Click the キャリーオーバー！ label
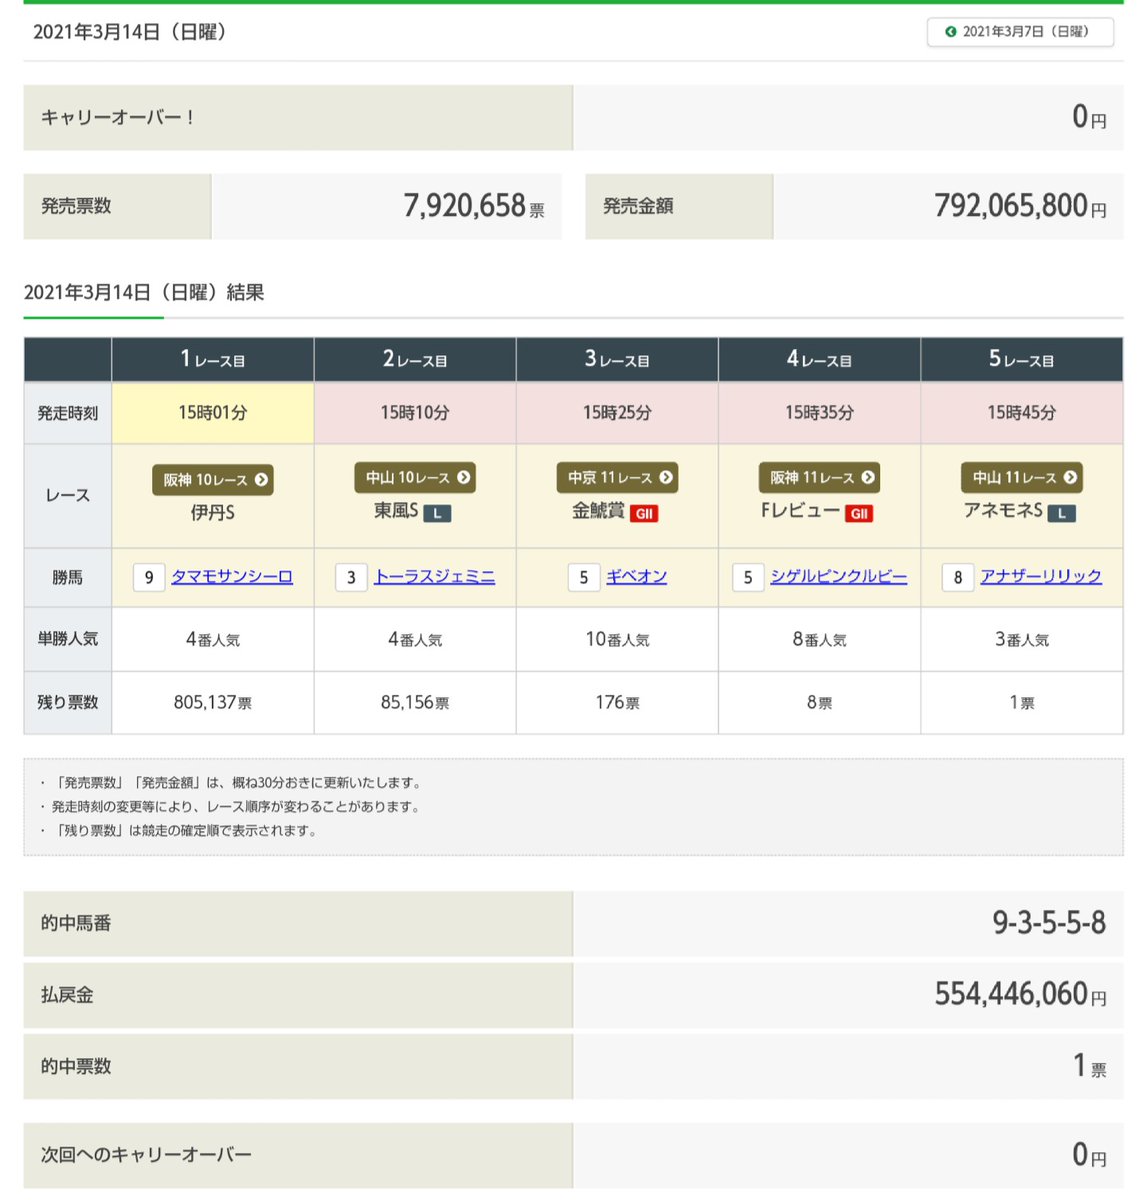The width and height of the screenshot is (1147, 1200). click(118, 118)
